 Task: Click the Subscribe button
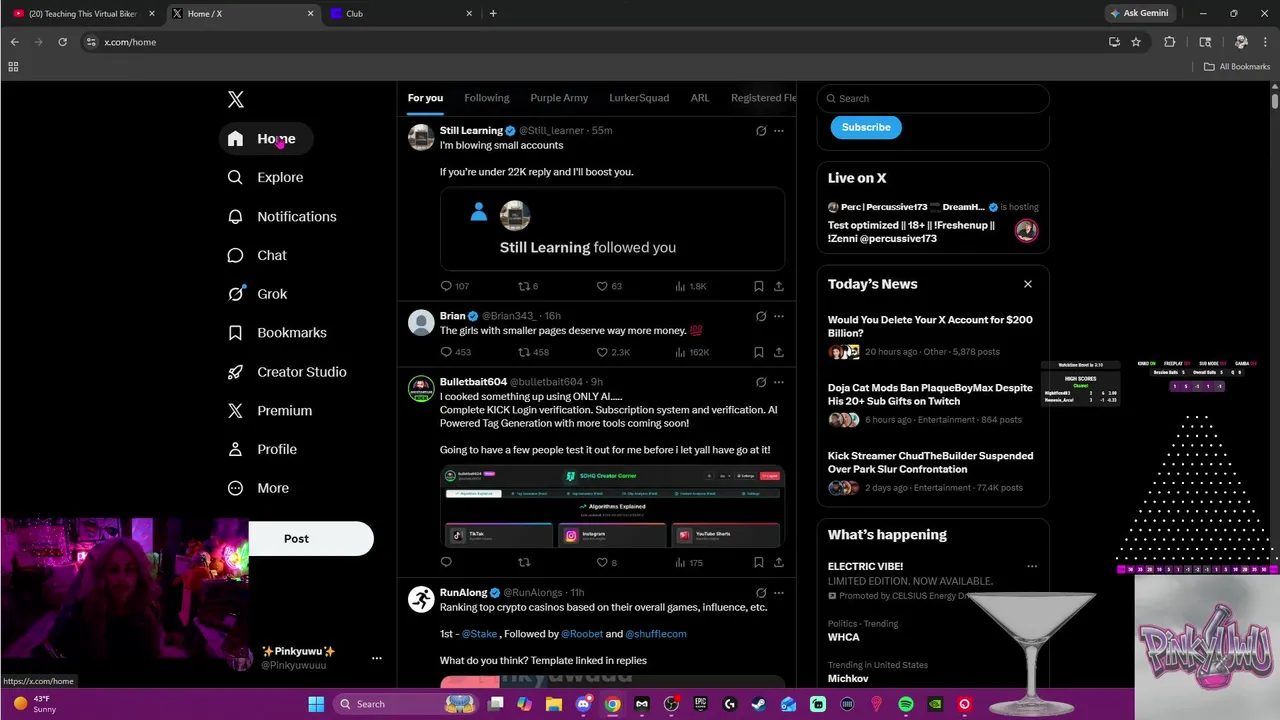click(x=866, y=127)
